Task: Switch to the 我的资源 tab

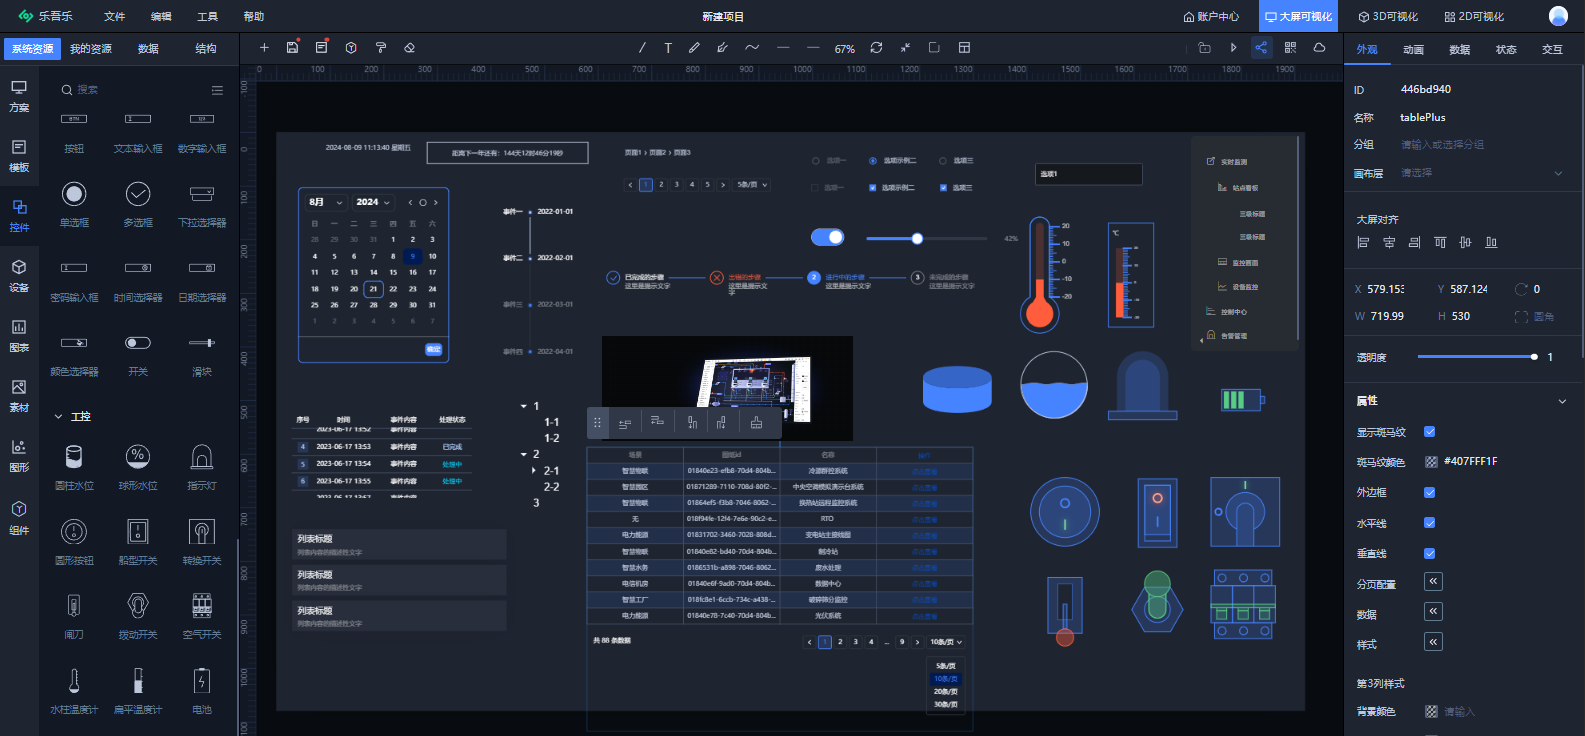Action: point(91,49)
